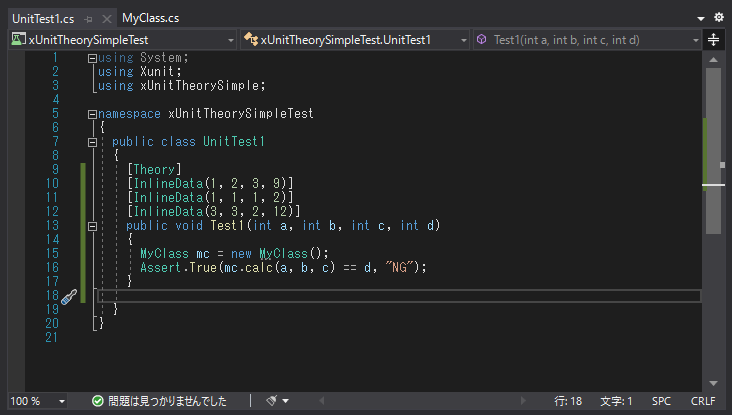Click Assert.True on line 16

click(x=178, y=267)
